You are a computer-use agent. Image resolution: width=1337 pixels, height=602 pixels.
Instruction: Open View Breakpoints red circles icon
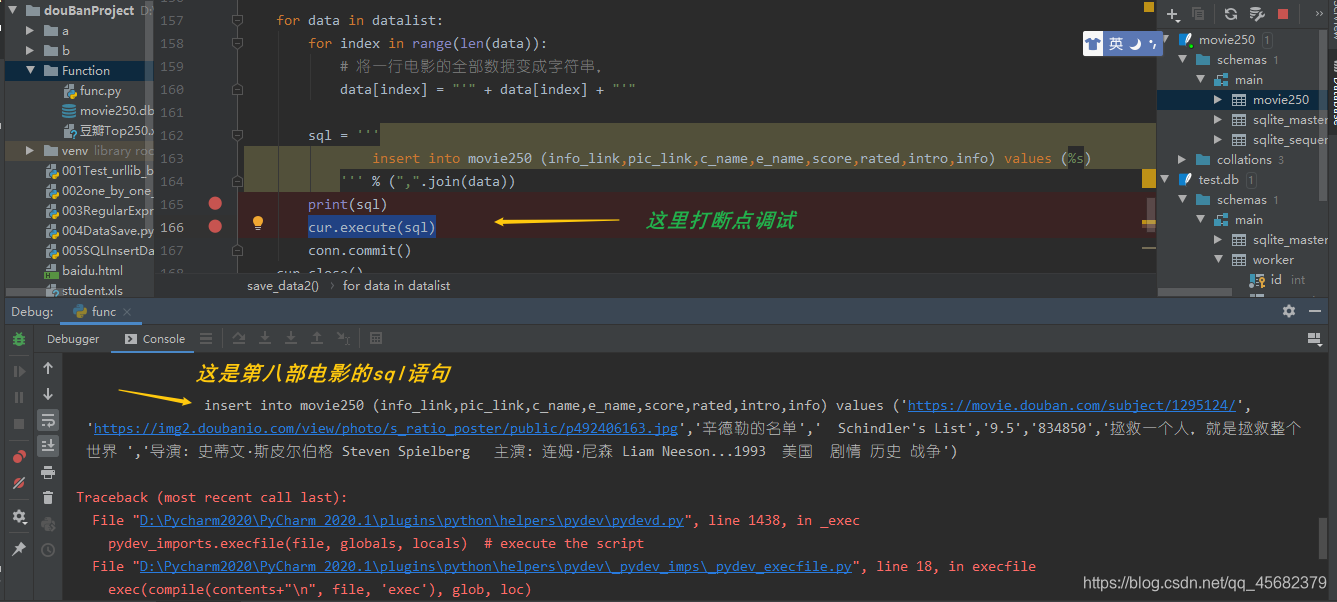tap(19, 457)
